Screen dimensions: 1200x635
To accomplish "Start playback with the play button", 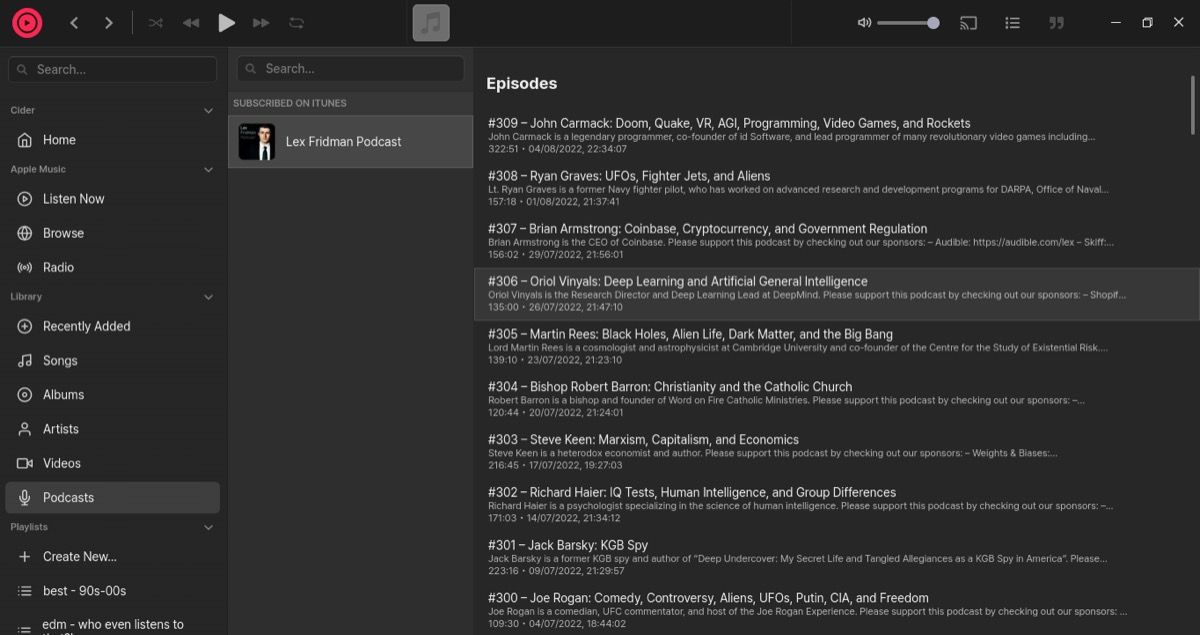I will pos(226,23).
